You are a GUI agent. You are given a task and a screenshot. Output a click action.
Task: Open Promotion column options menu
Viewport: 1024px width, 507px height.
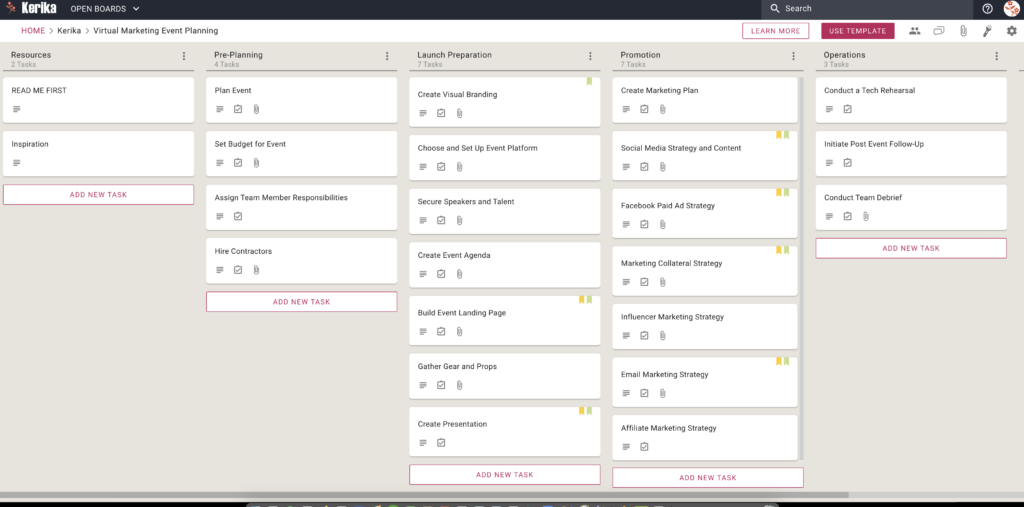point(793,56)
